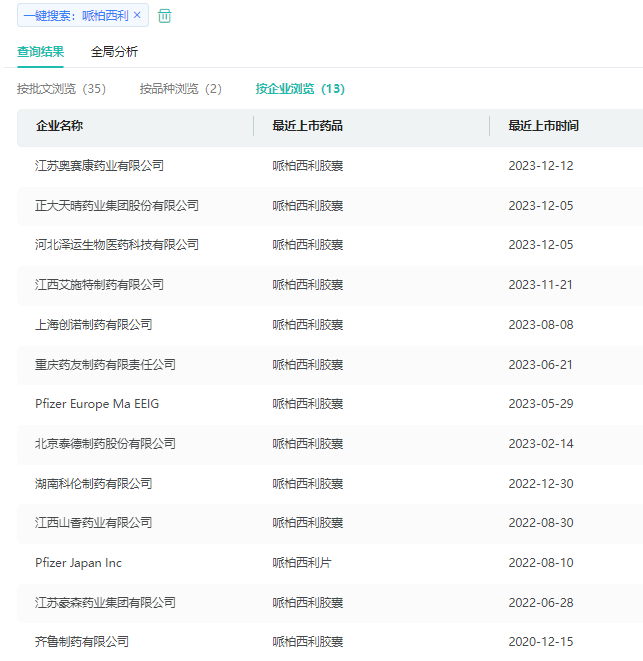Screen dimensions: 643x661
Task: Click the green trash icon to clear filters
Action: pos(164,16)
